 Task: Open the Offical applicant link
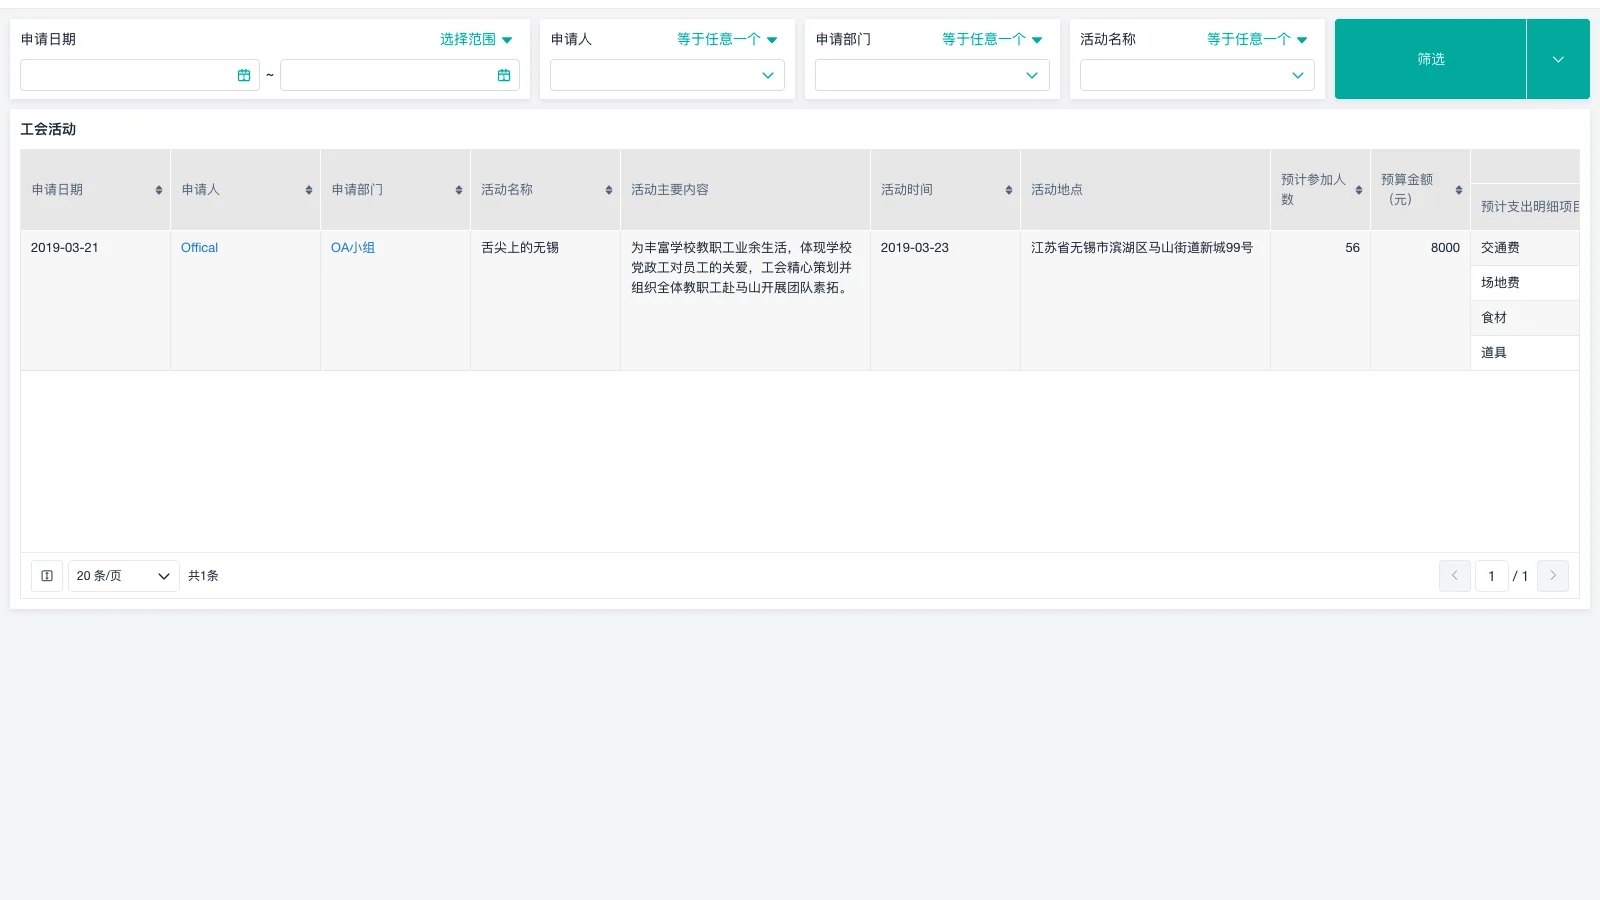(x=199, y=248)
